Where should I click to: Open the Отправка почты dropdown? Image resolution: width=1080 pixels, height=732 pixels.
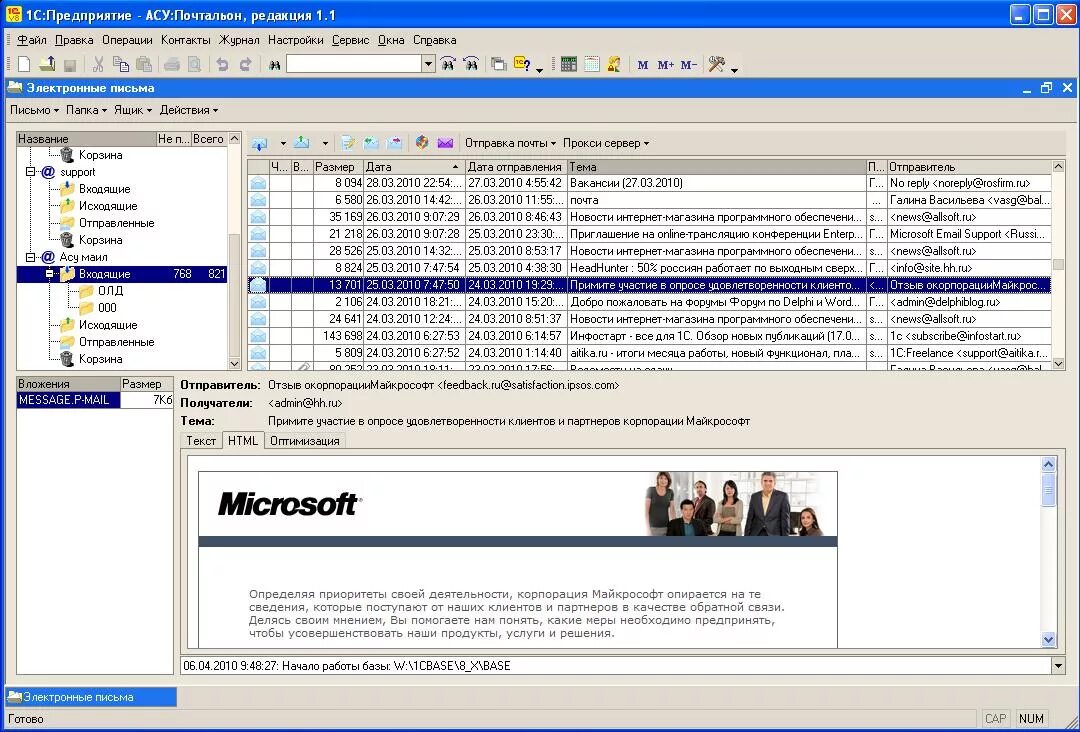510,143
